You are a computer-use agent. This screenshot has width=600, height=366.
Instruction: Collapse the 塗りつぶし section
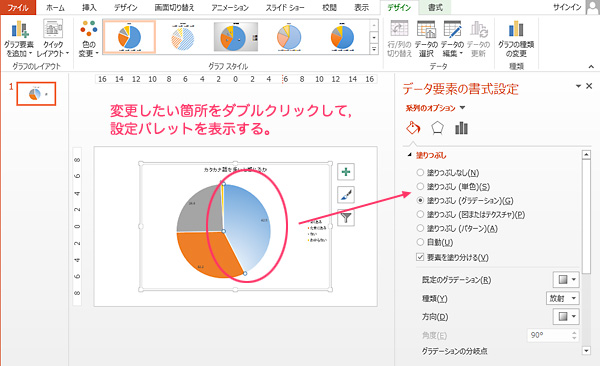410,155
